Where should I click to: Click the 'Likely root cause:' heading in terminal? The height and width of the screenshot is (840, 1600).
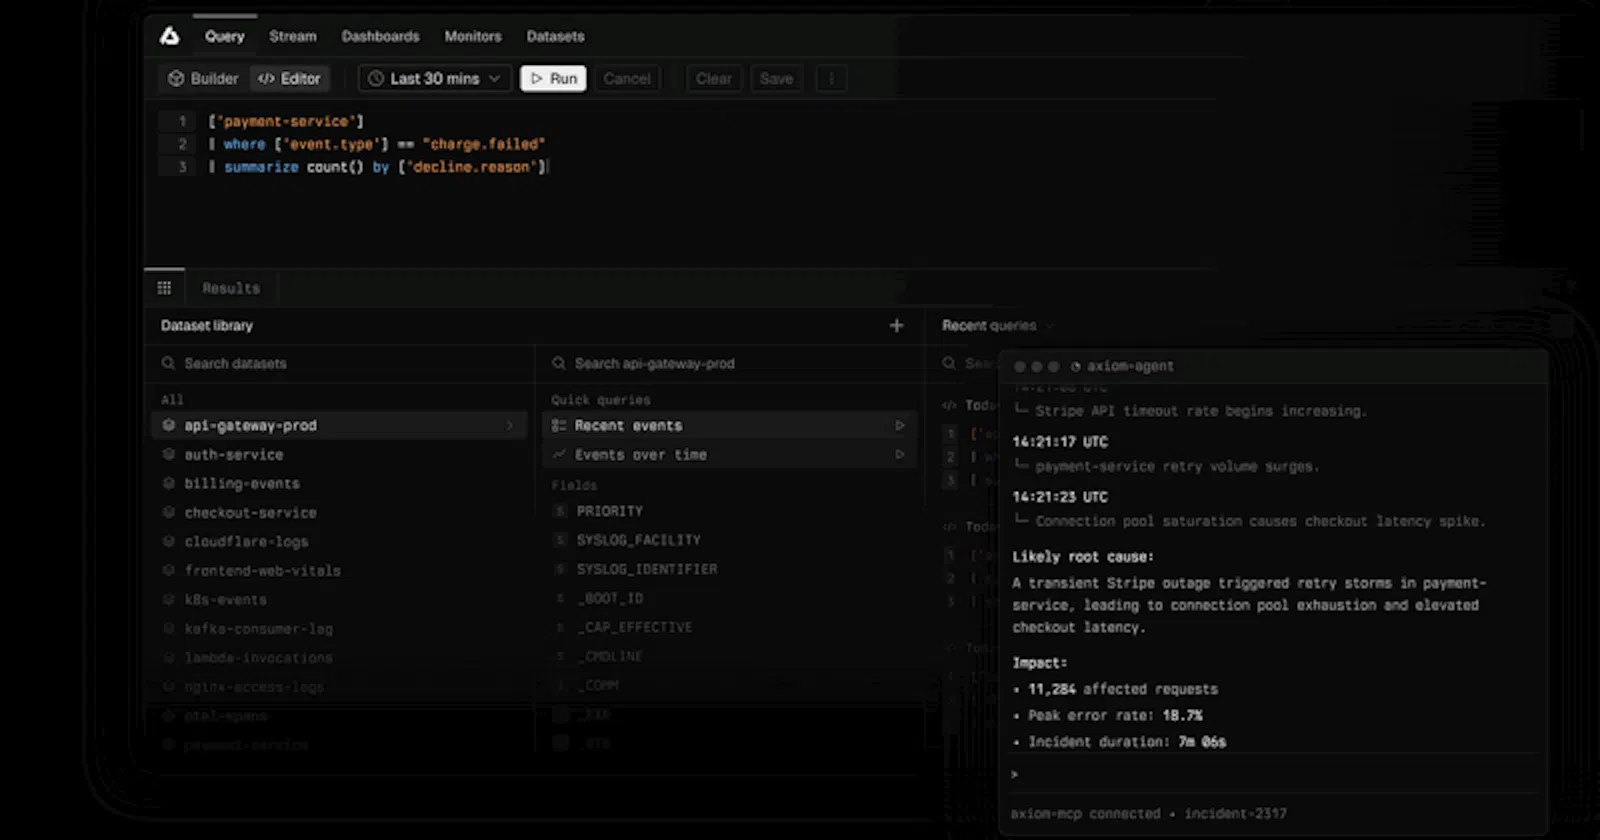pos(1082,556)
